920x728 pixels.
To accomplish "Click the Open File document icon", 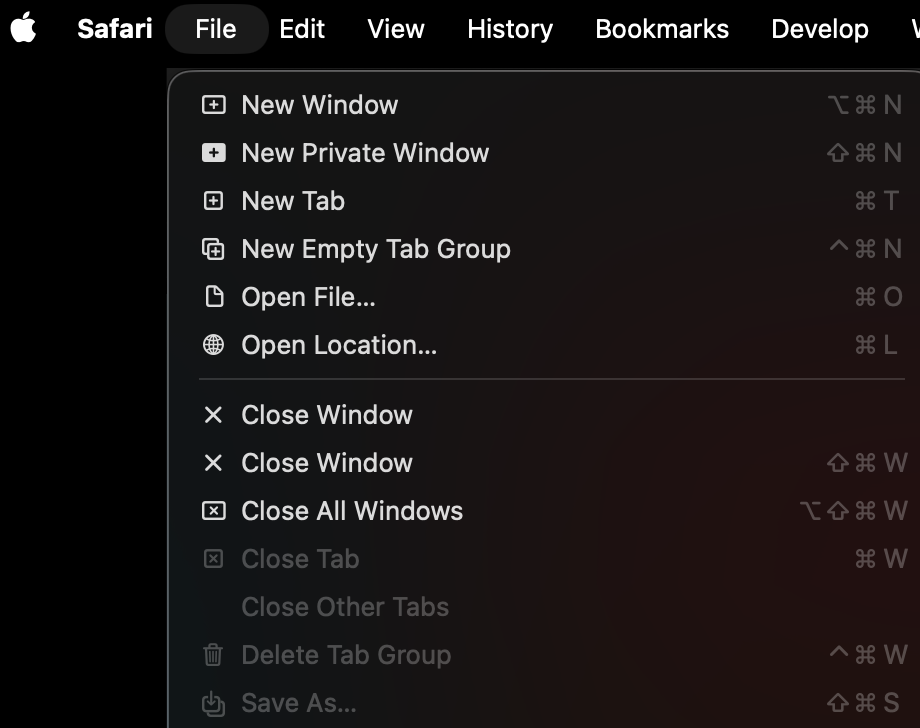I will click(x=213, y=297).
